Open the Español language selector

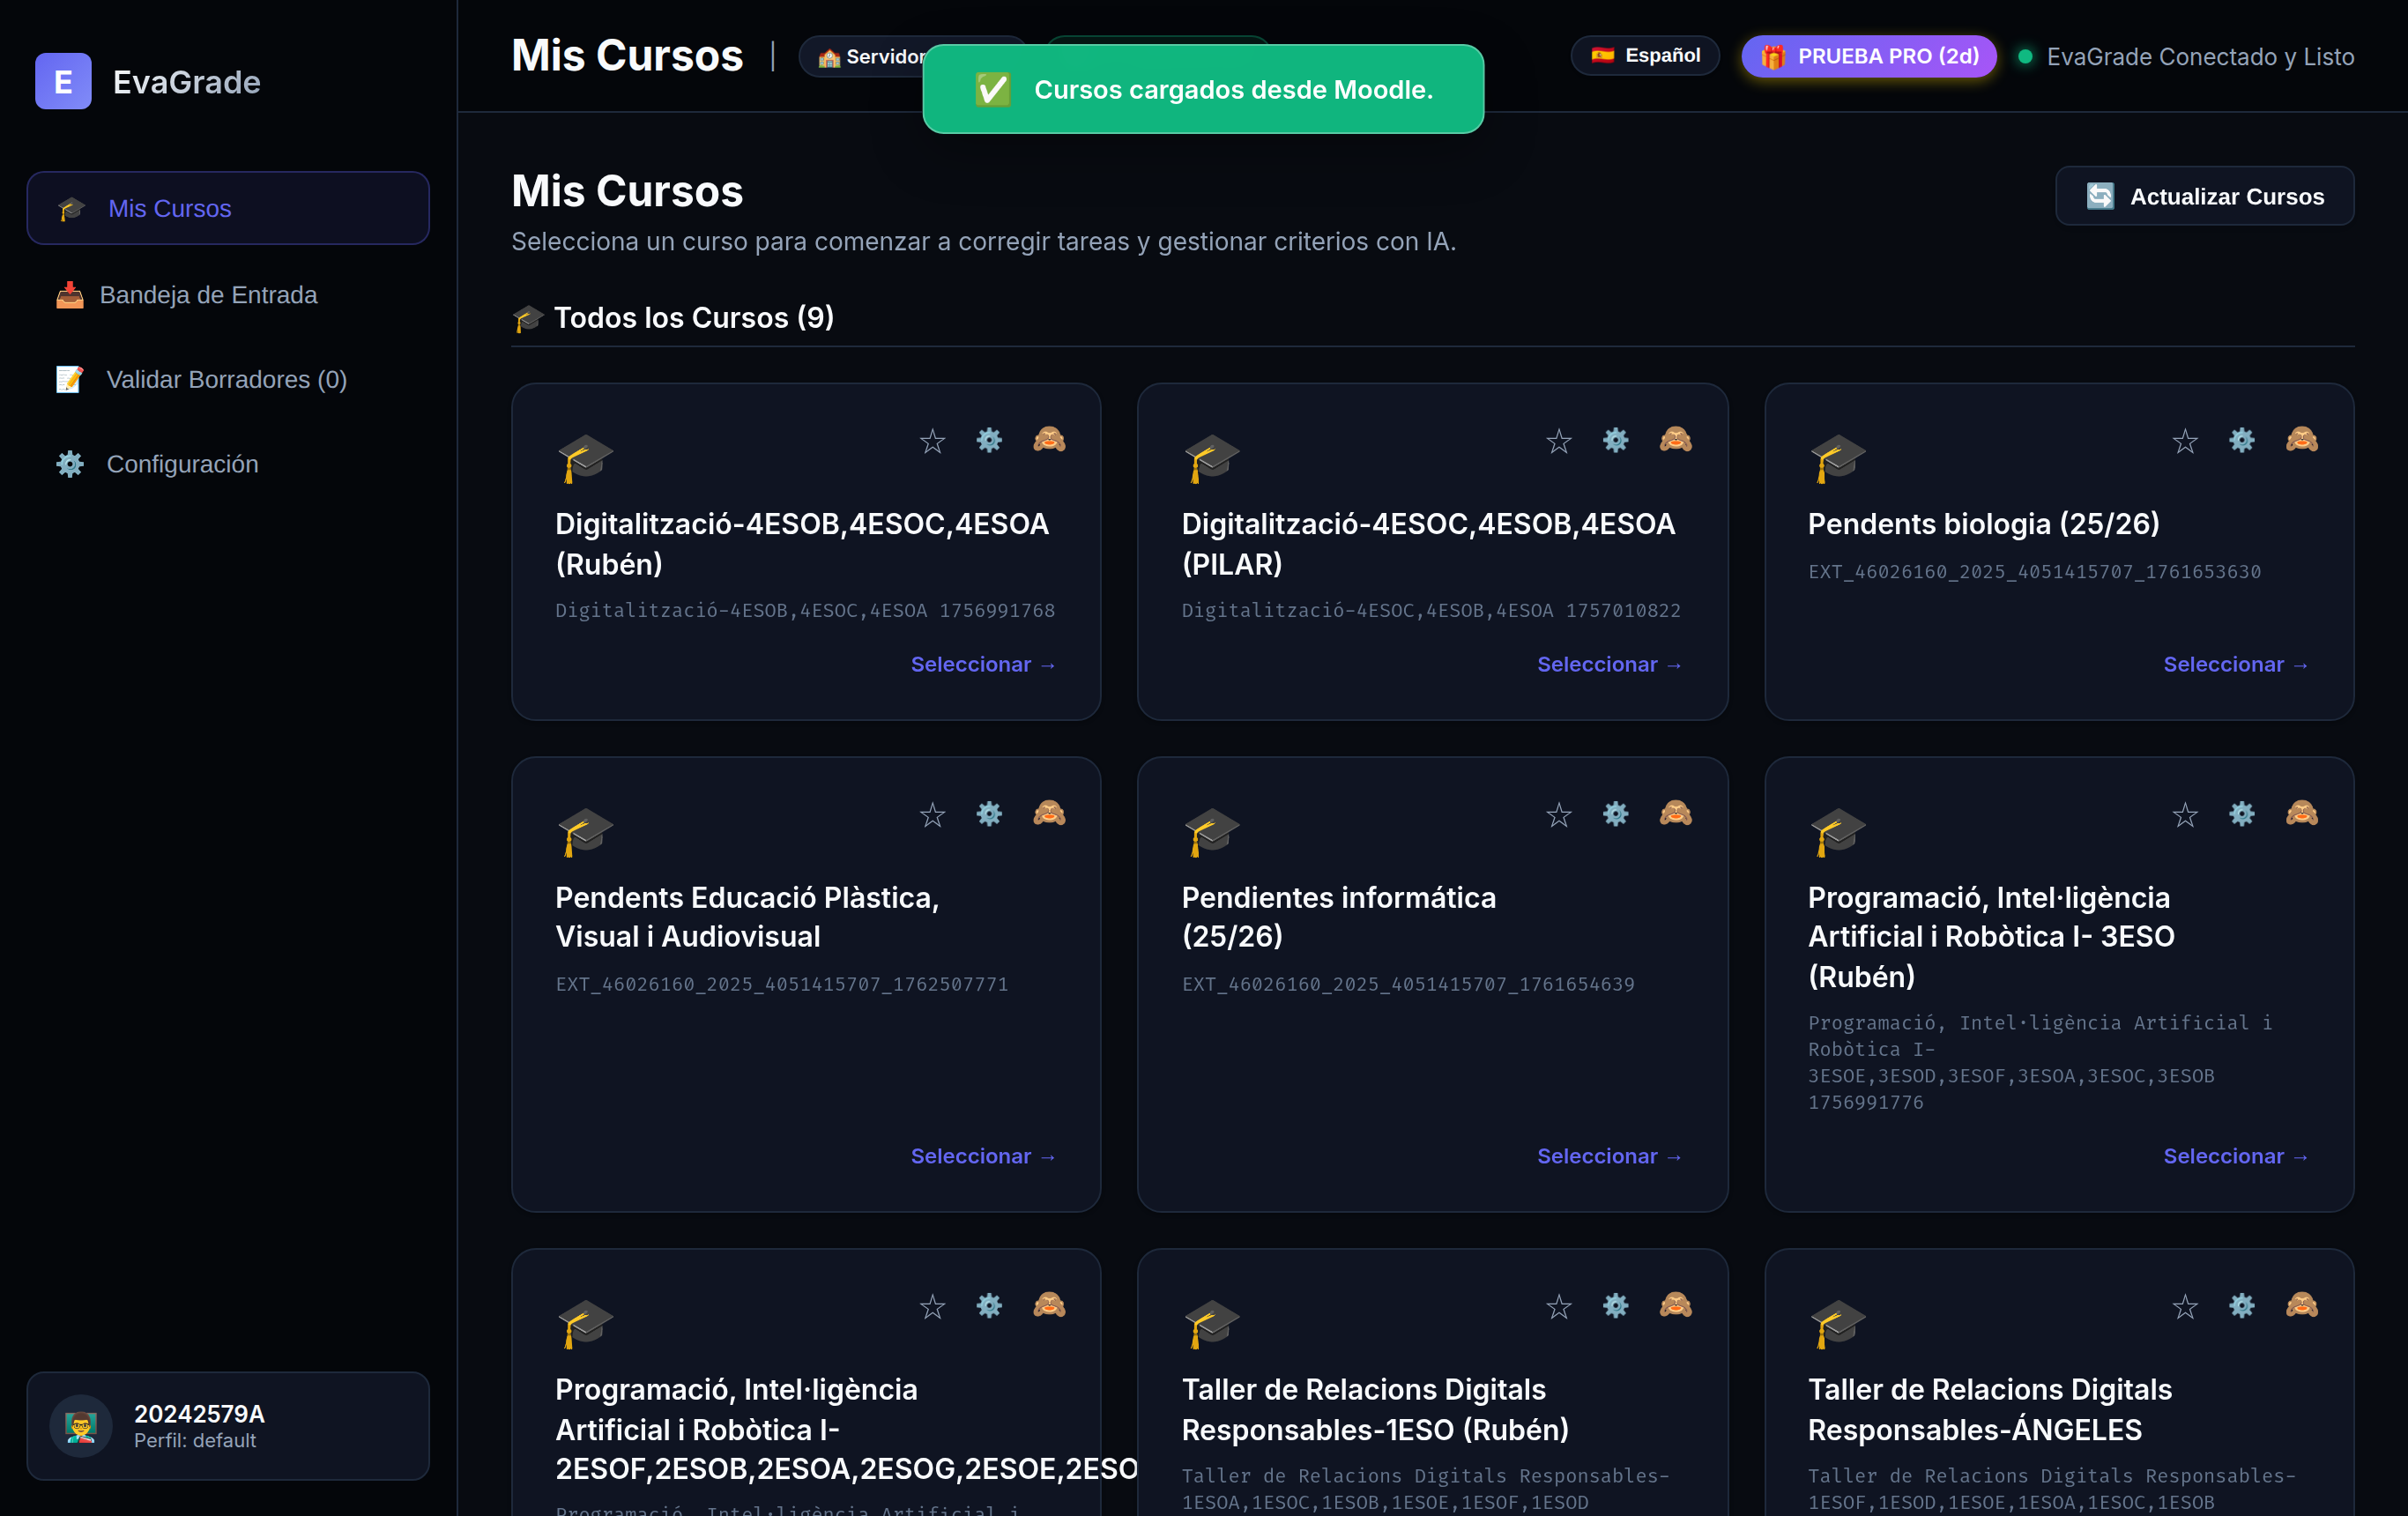tap(1644, 56)
